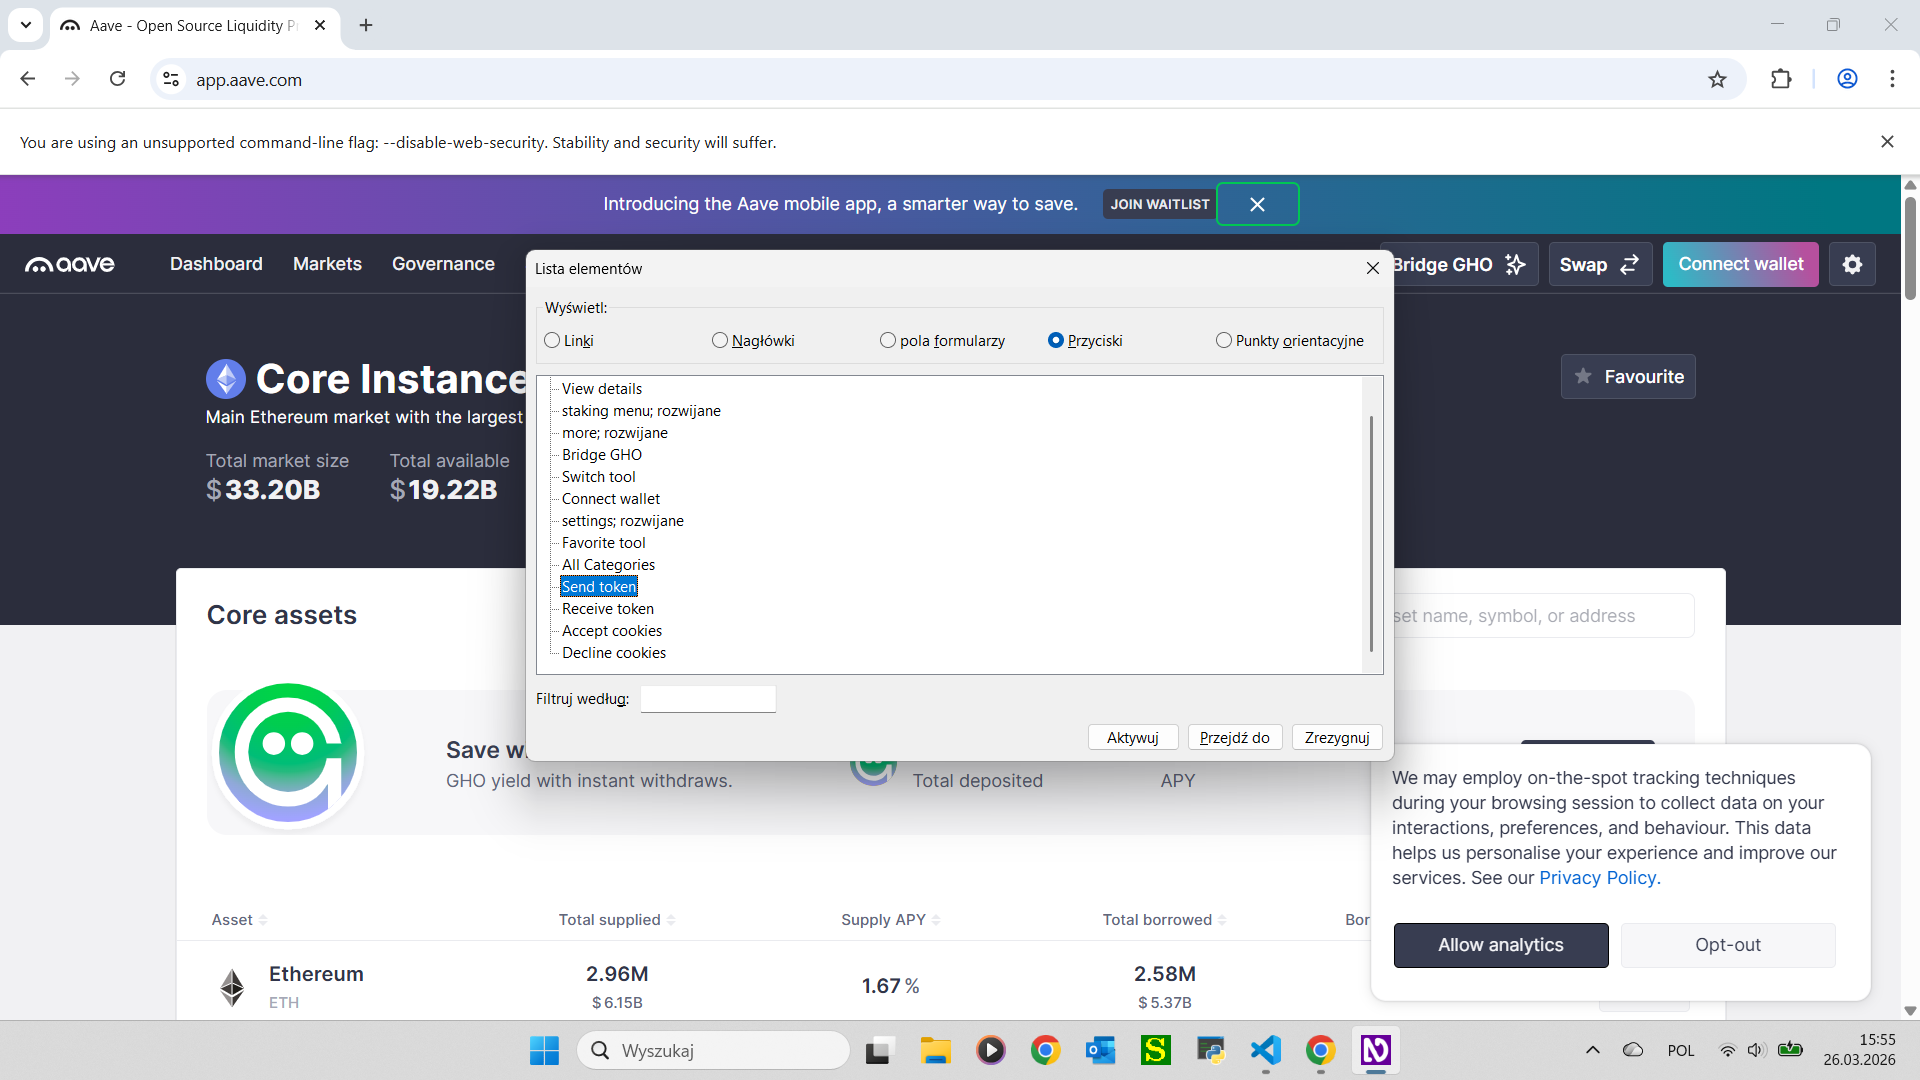Open the Governance menu item
The image size is (1920, 1080).
tap(443, 264)
